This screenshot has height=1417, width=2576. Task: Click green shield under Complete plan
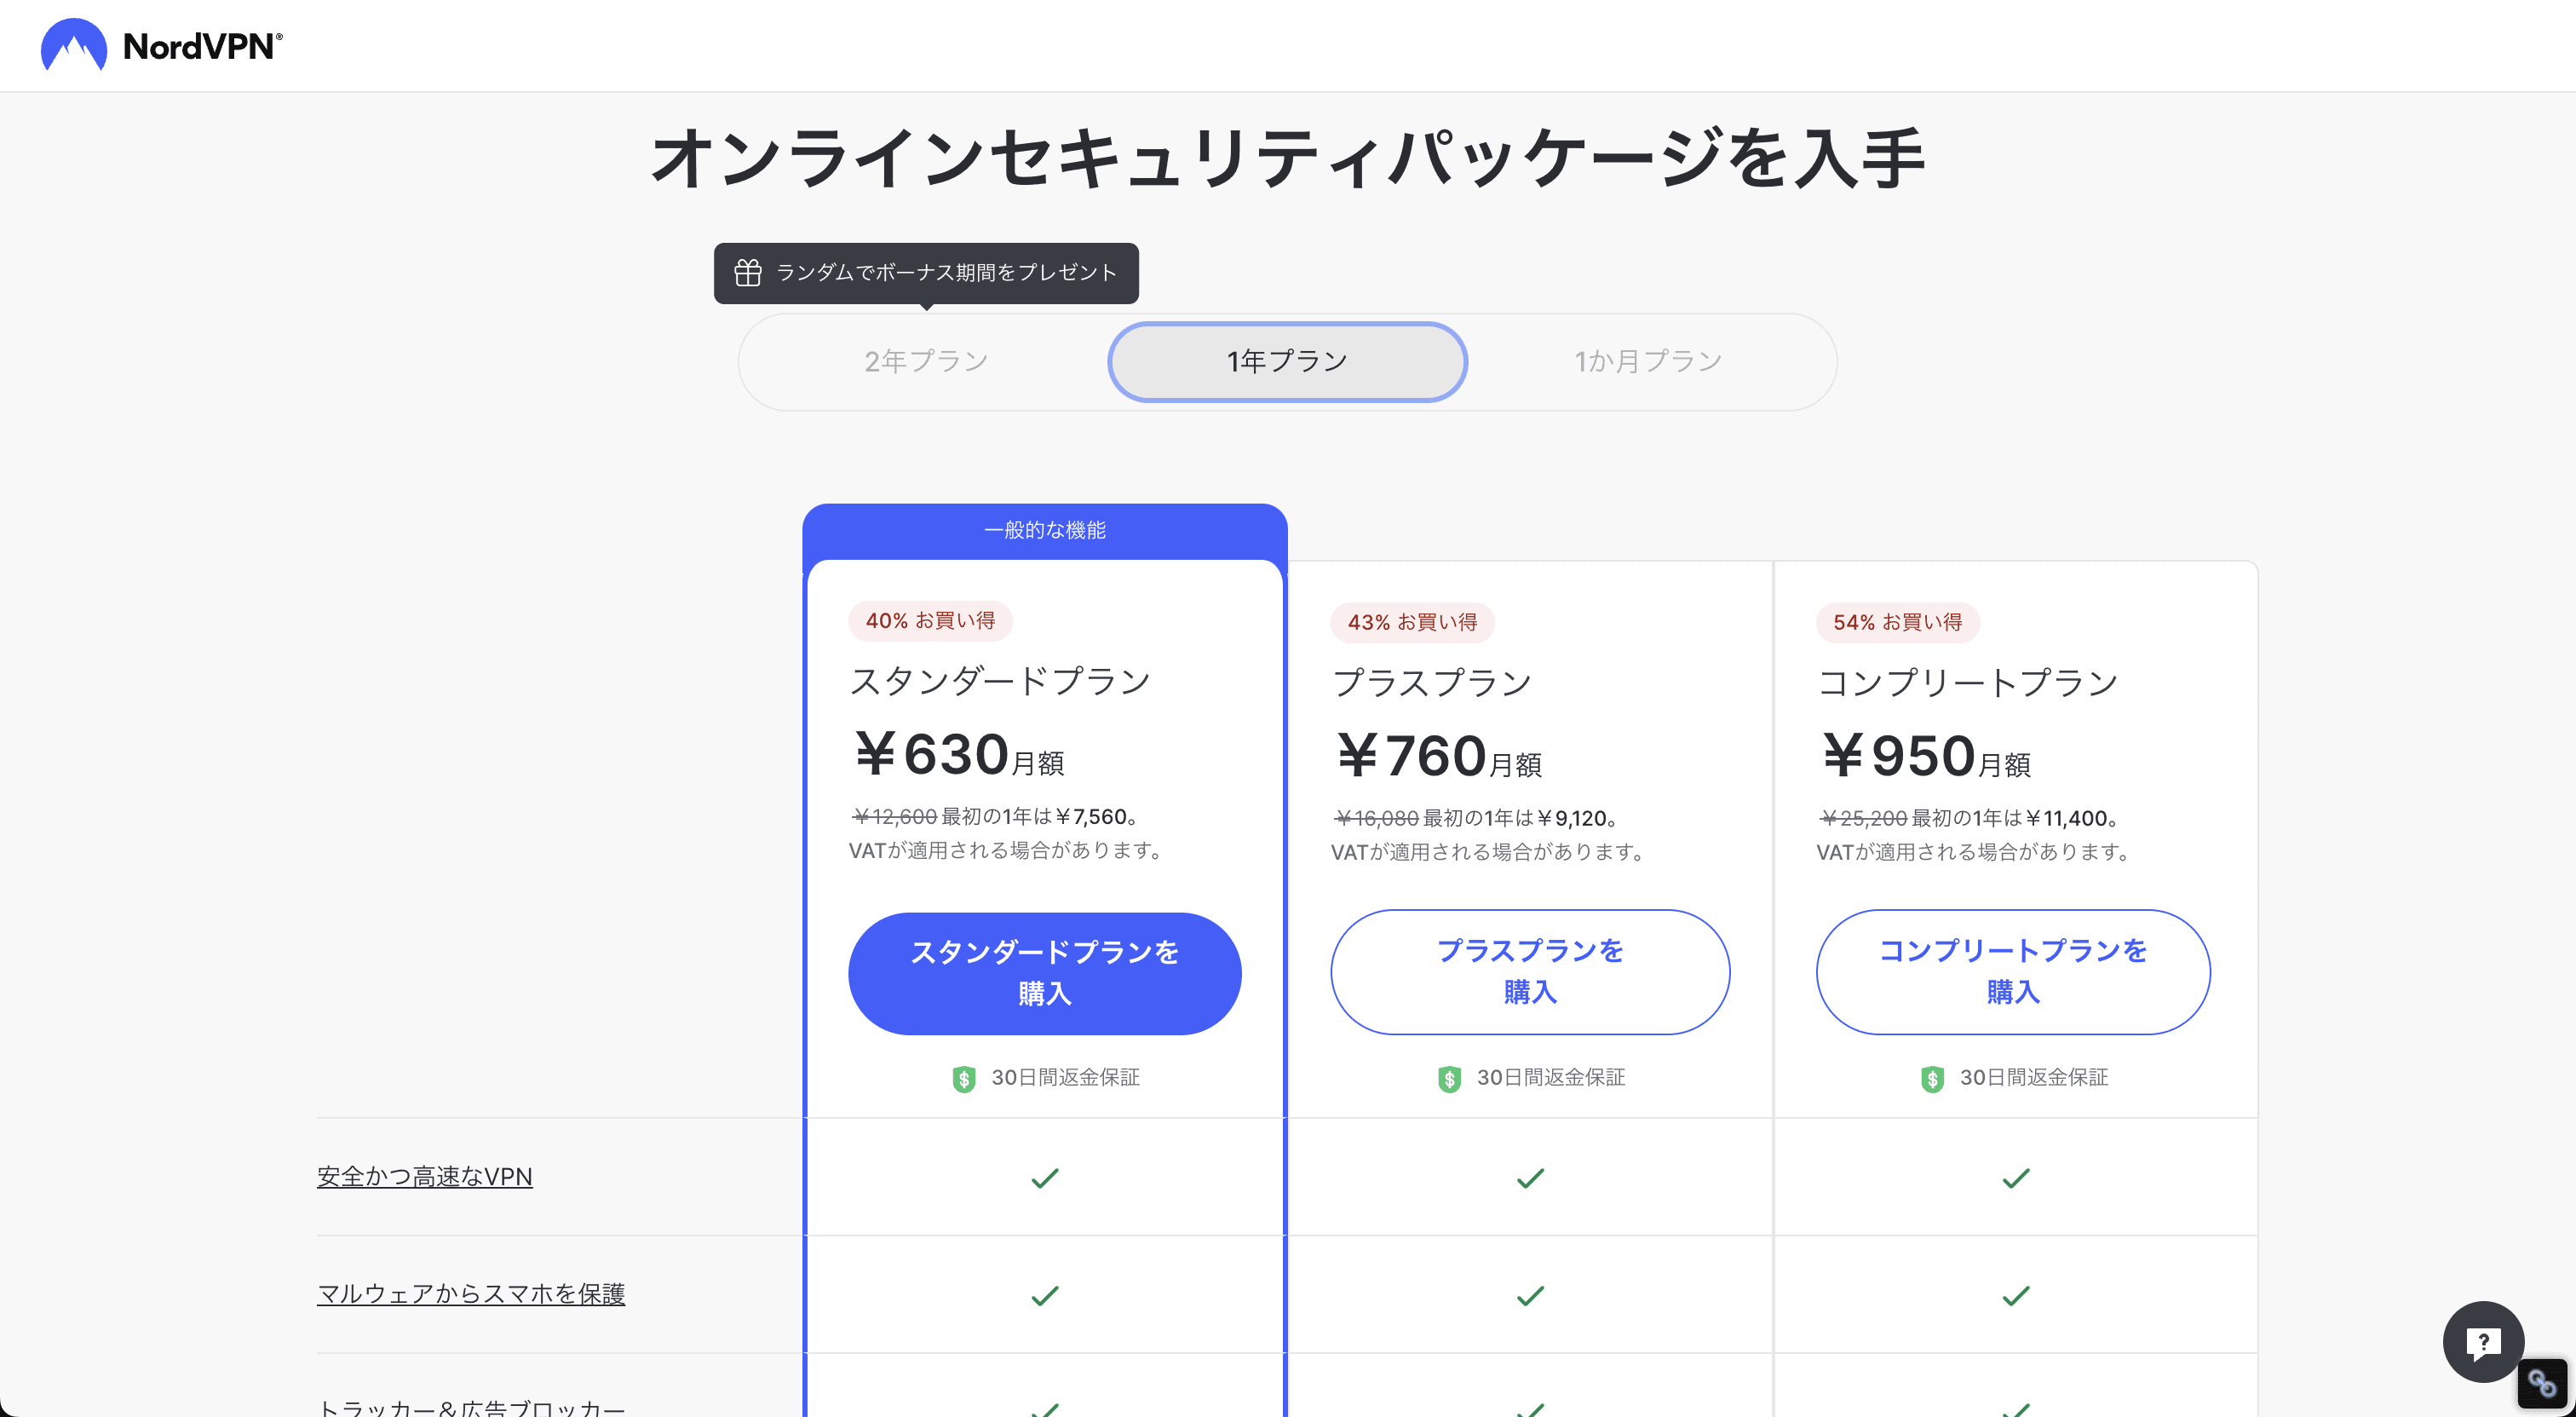click(1932, 1078)
